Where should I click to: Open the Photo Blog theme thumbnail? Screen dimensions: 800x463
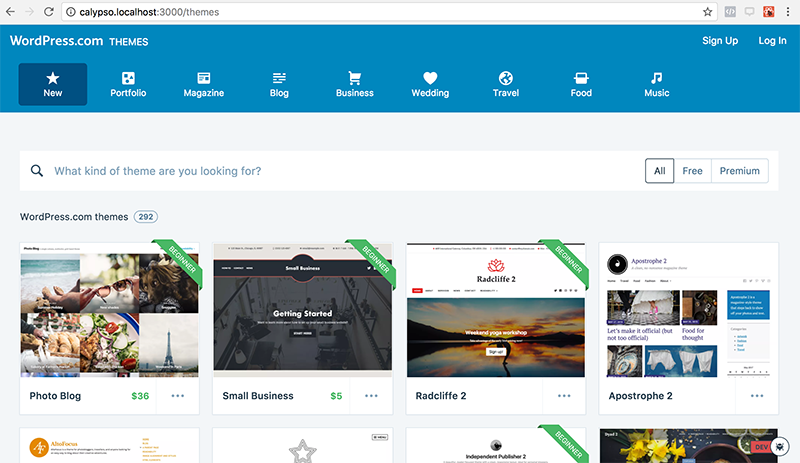(109, 310)
